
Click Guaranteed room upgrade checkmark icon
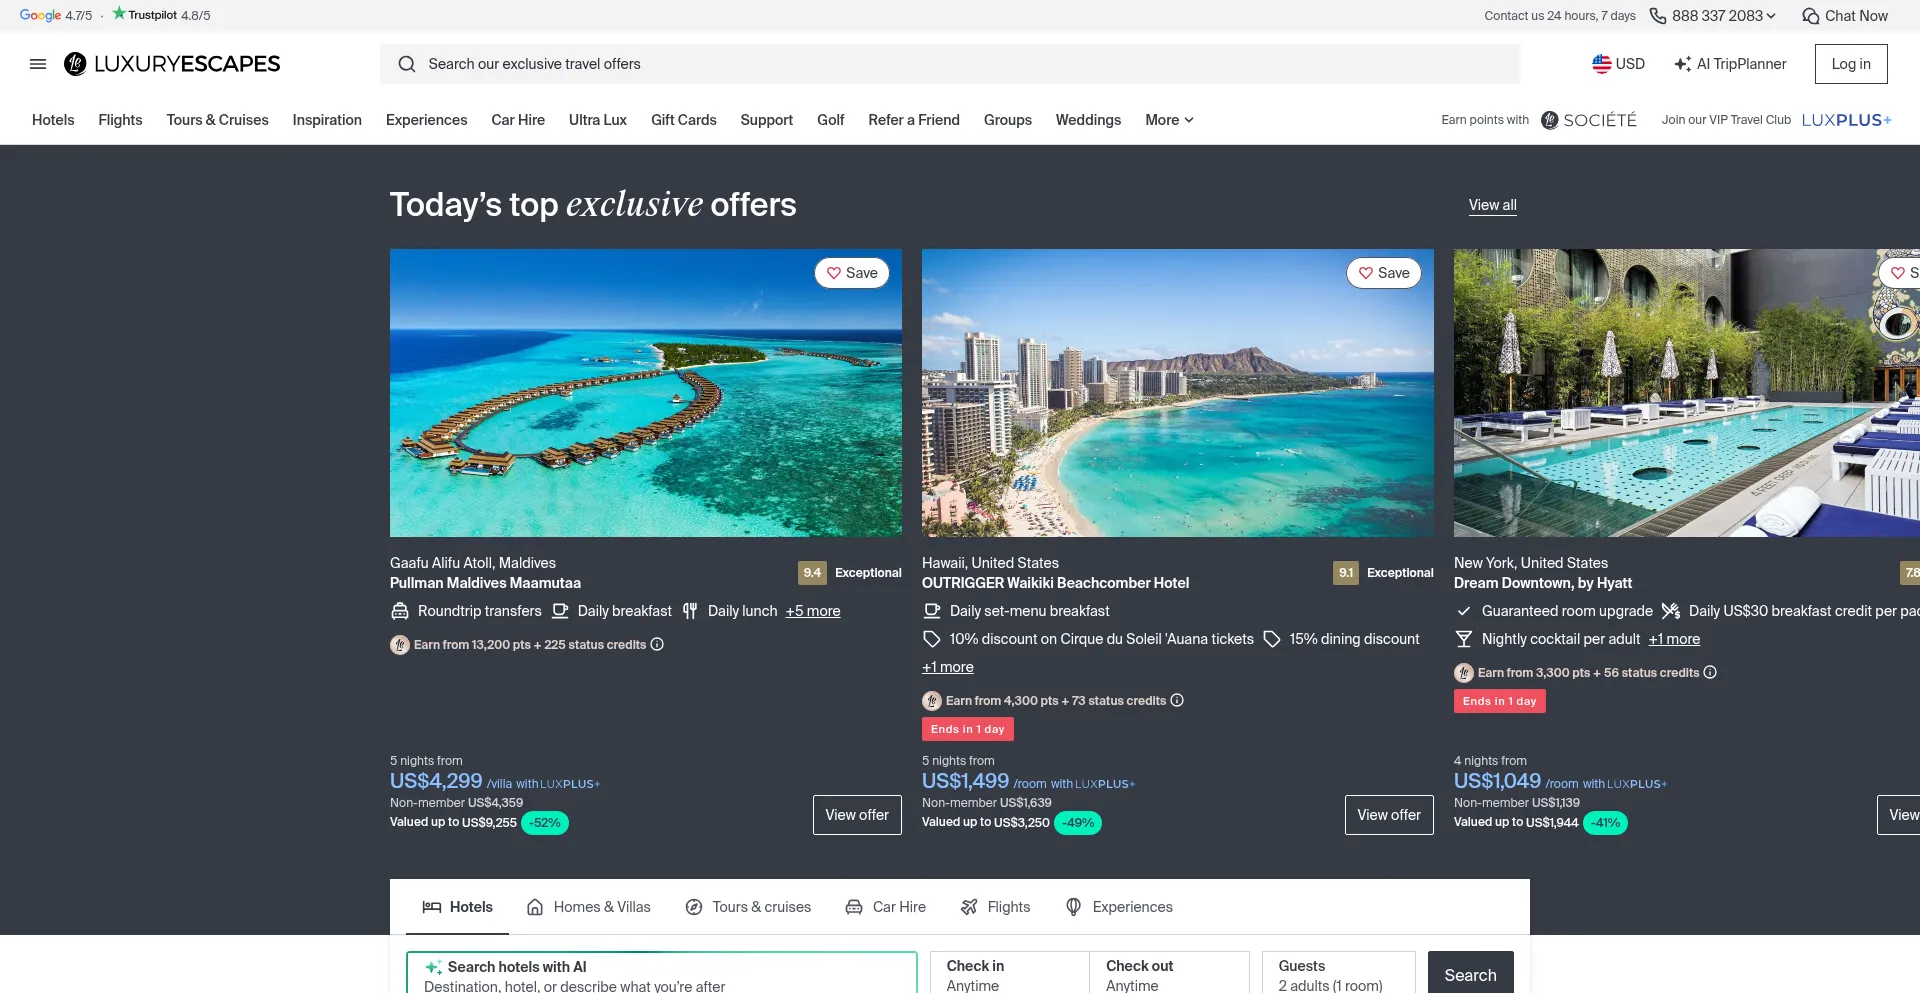coord(1464,611)
